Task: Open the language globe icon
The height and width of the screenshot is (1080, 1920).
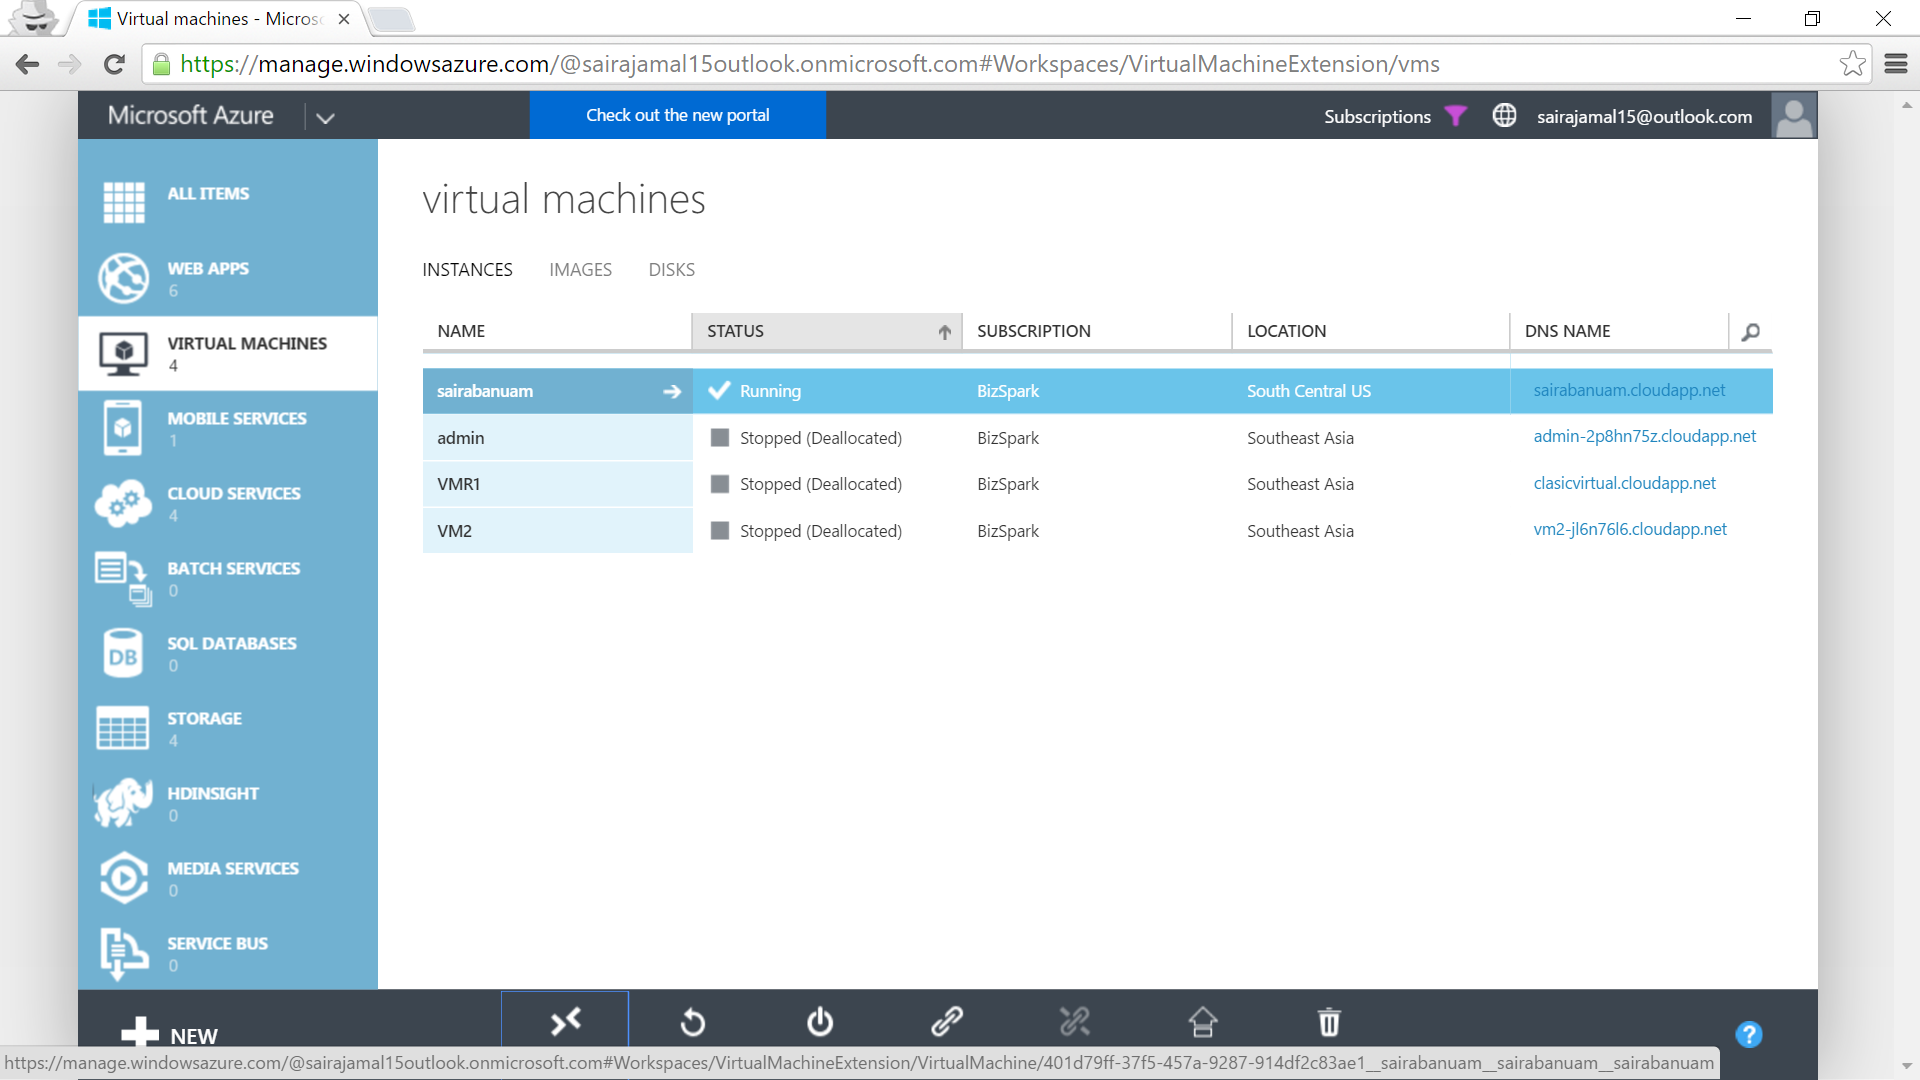Action: pos(1504,116)
